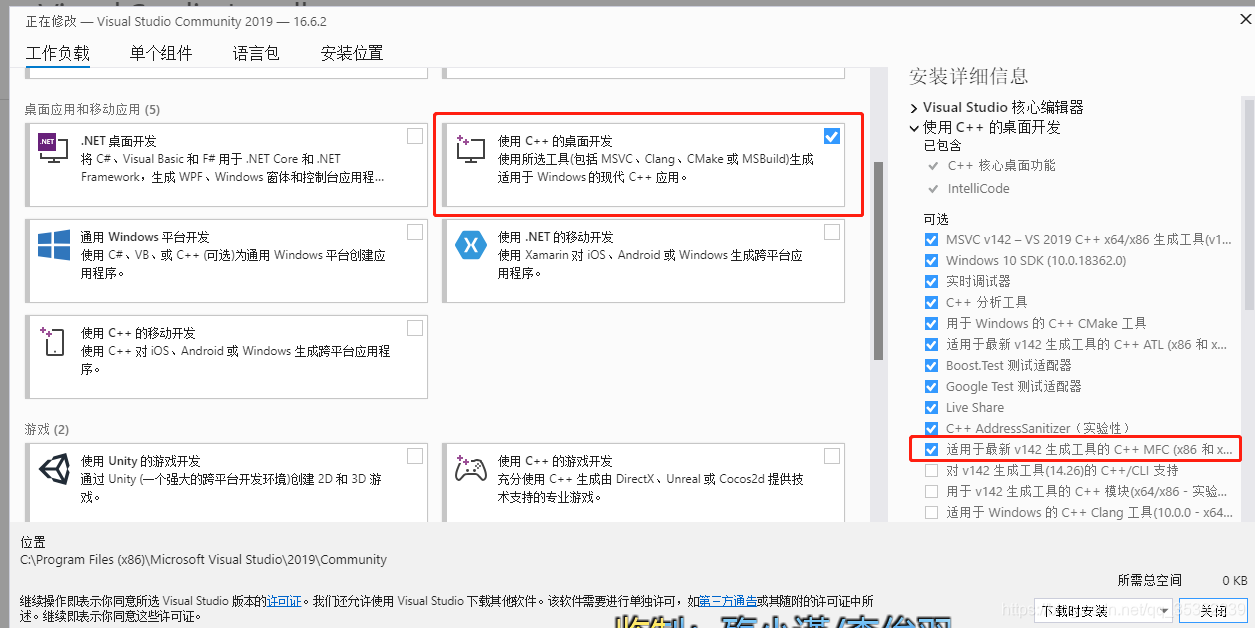Open the 第三方通告 link
This screenshot has height=628, width=1255.
click(727, 601)
